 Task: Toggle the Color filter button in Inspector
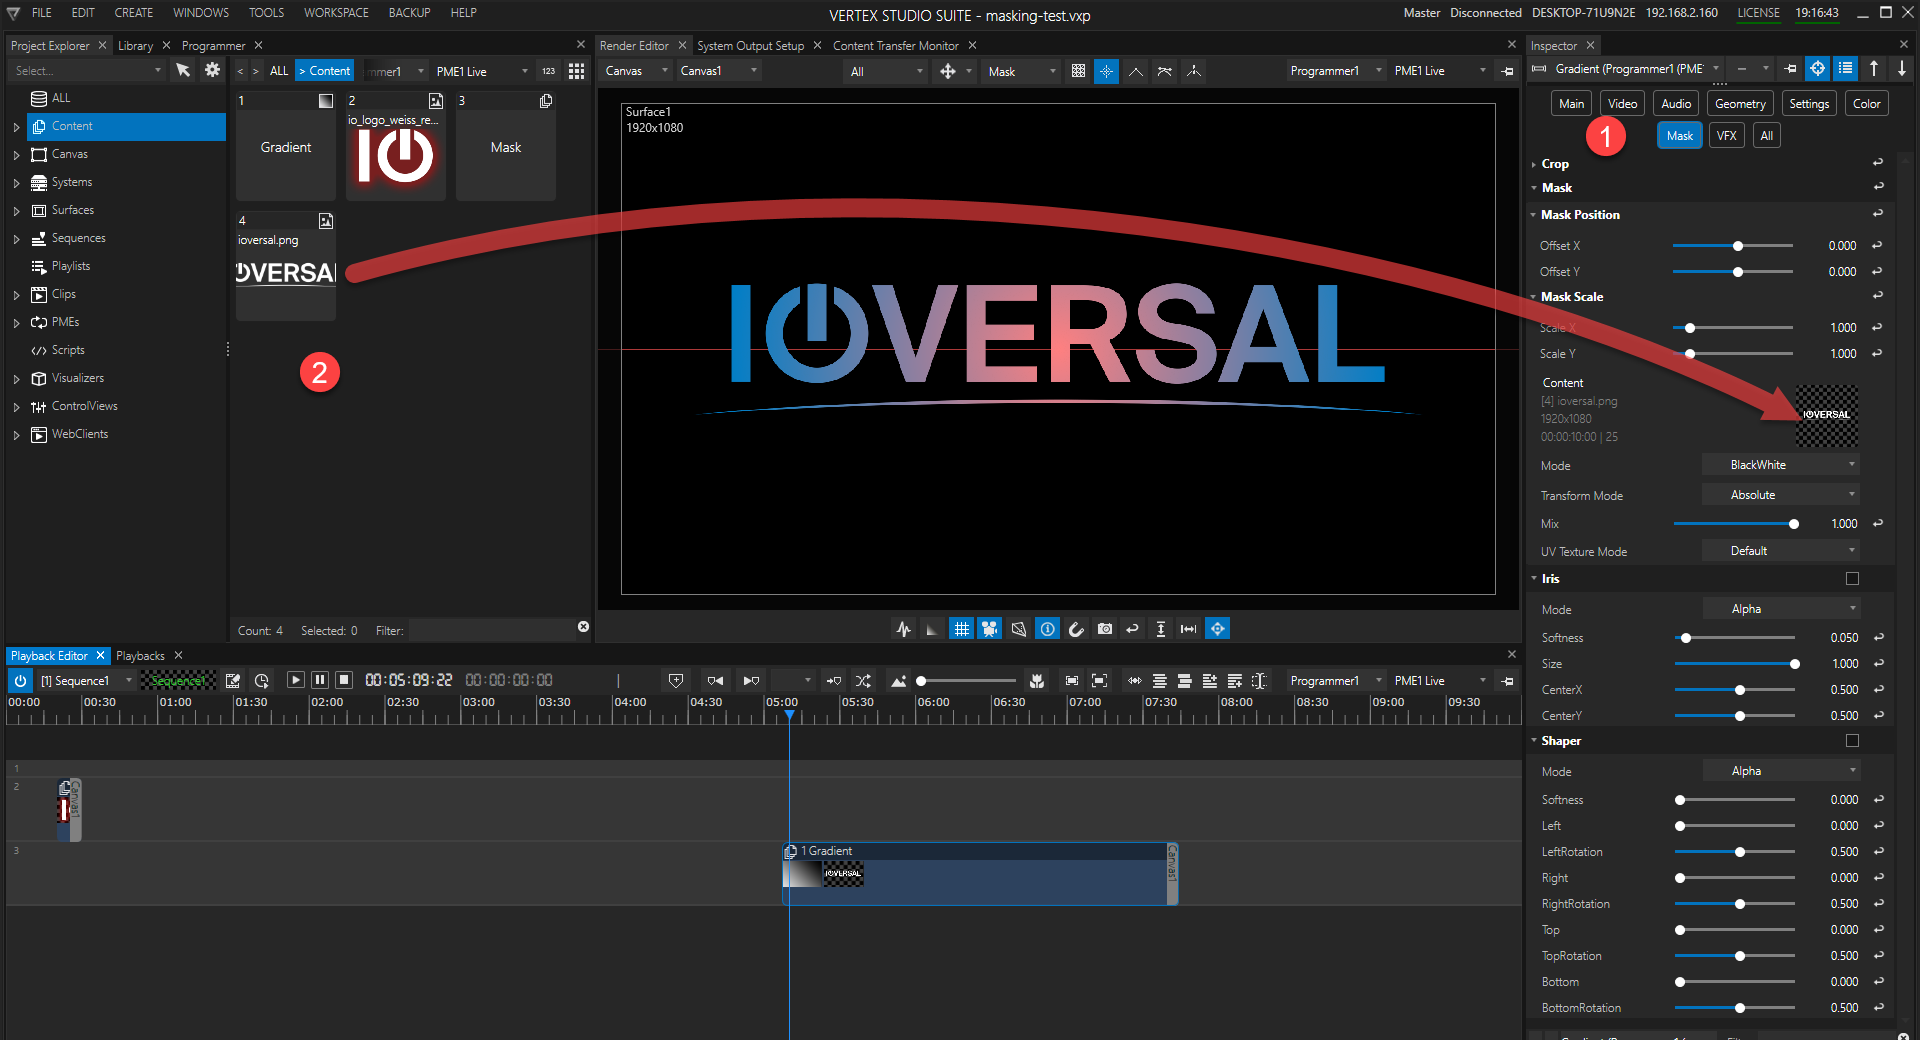1866,104
